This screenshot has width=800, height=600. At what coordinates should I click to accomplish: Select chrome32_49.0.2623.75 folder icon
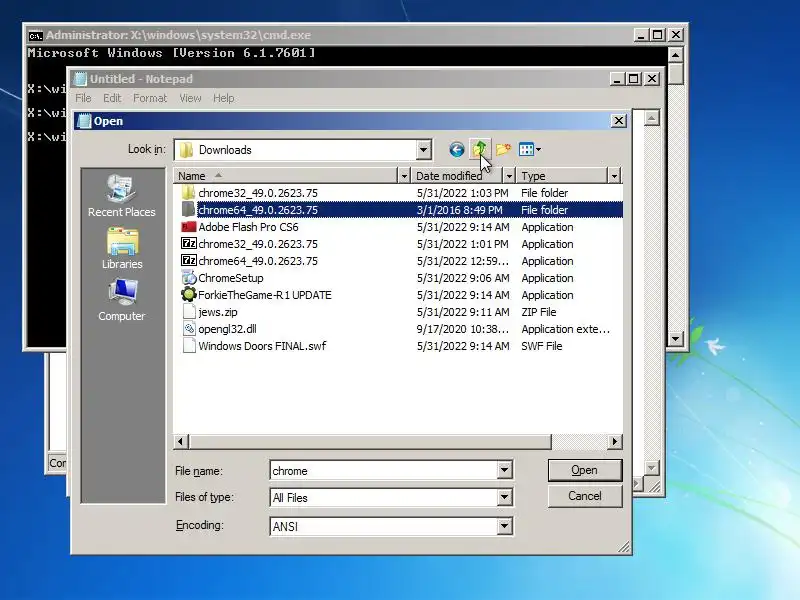pos(188,193)
